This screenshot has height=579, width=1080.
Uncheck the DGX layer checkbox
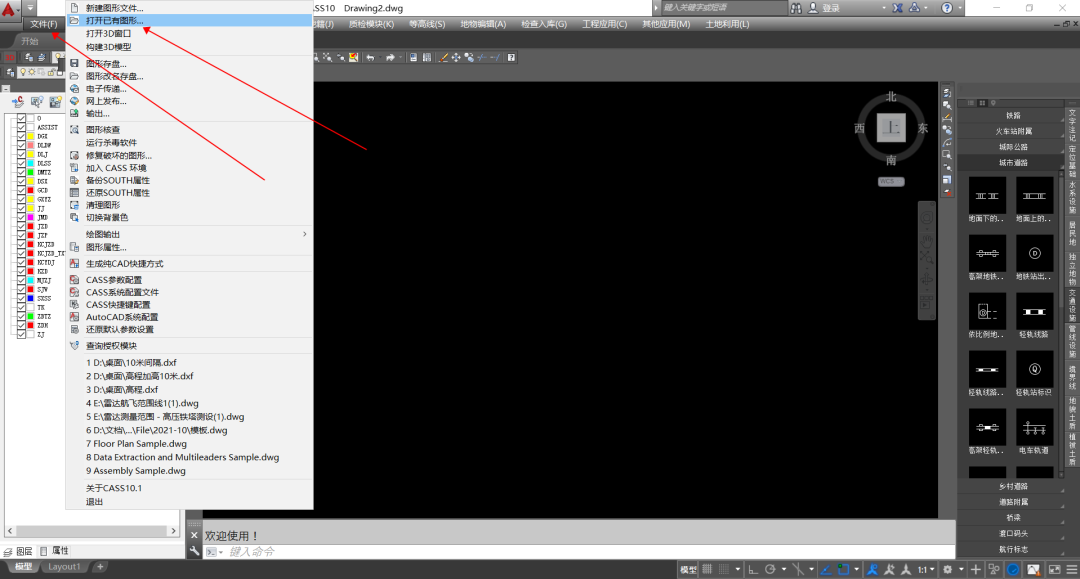click(21, 136)
